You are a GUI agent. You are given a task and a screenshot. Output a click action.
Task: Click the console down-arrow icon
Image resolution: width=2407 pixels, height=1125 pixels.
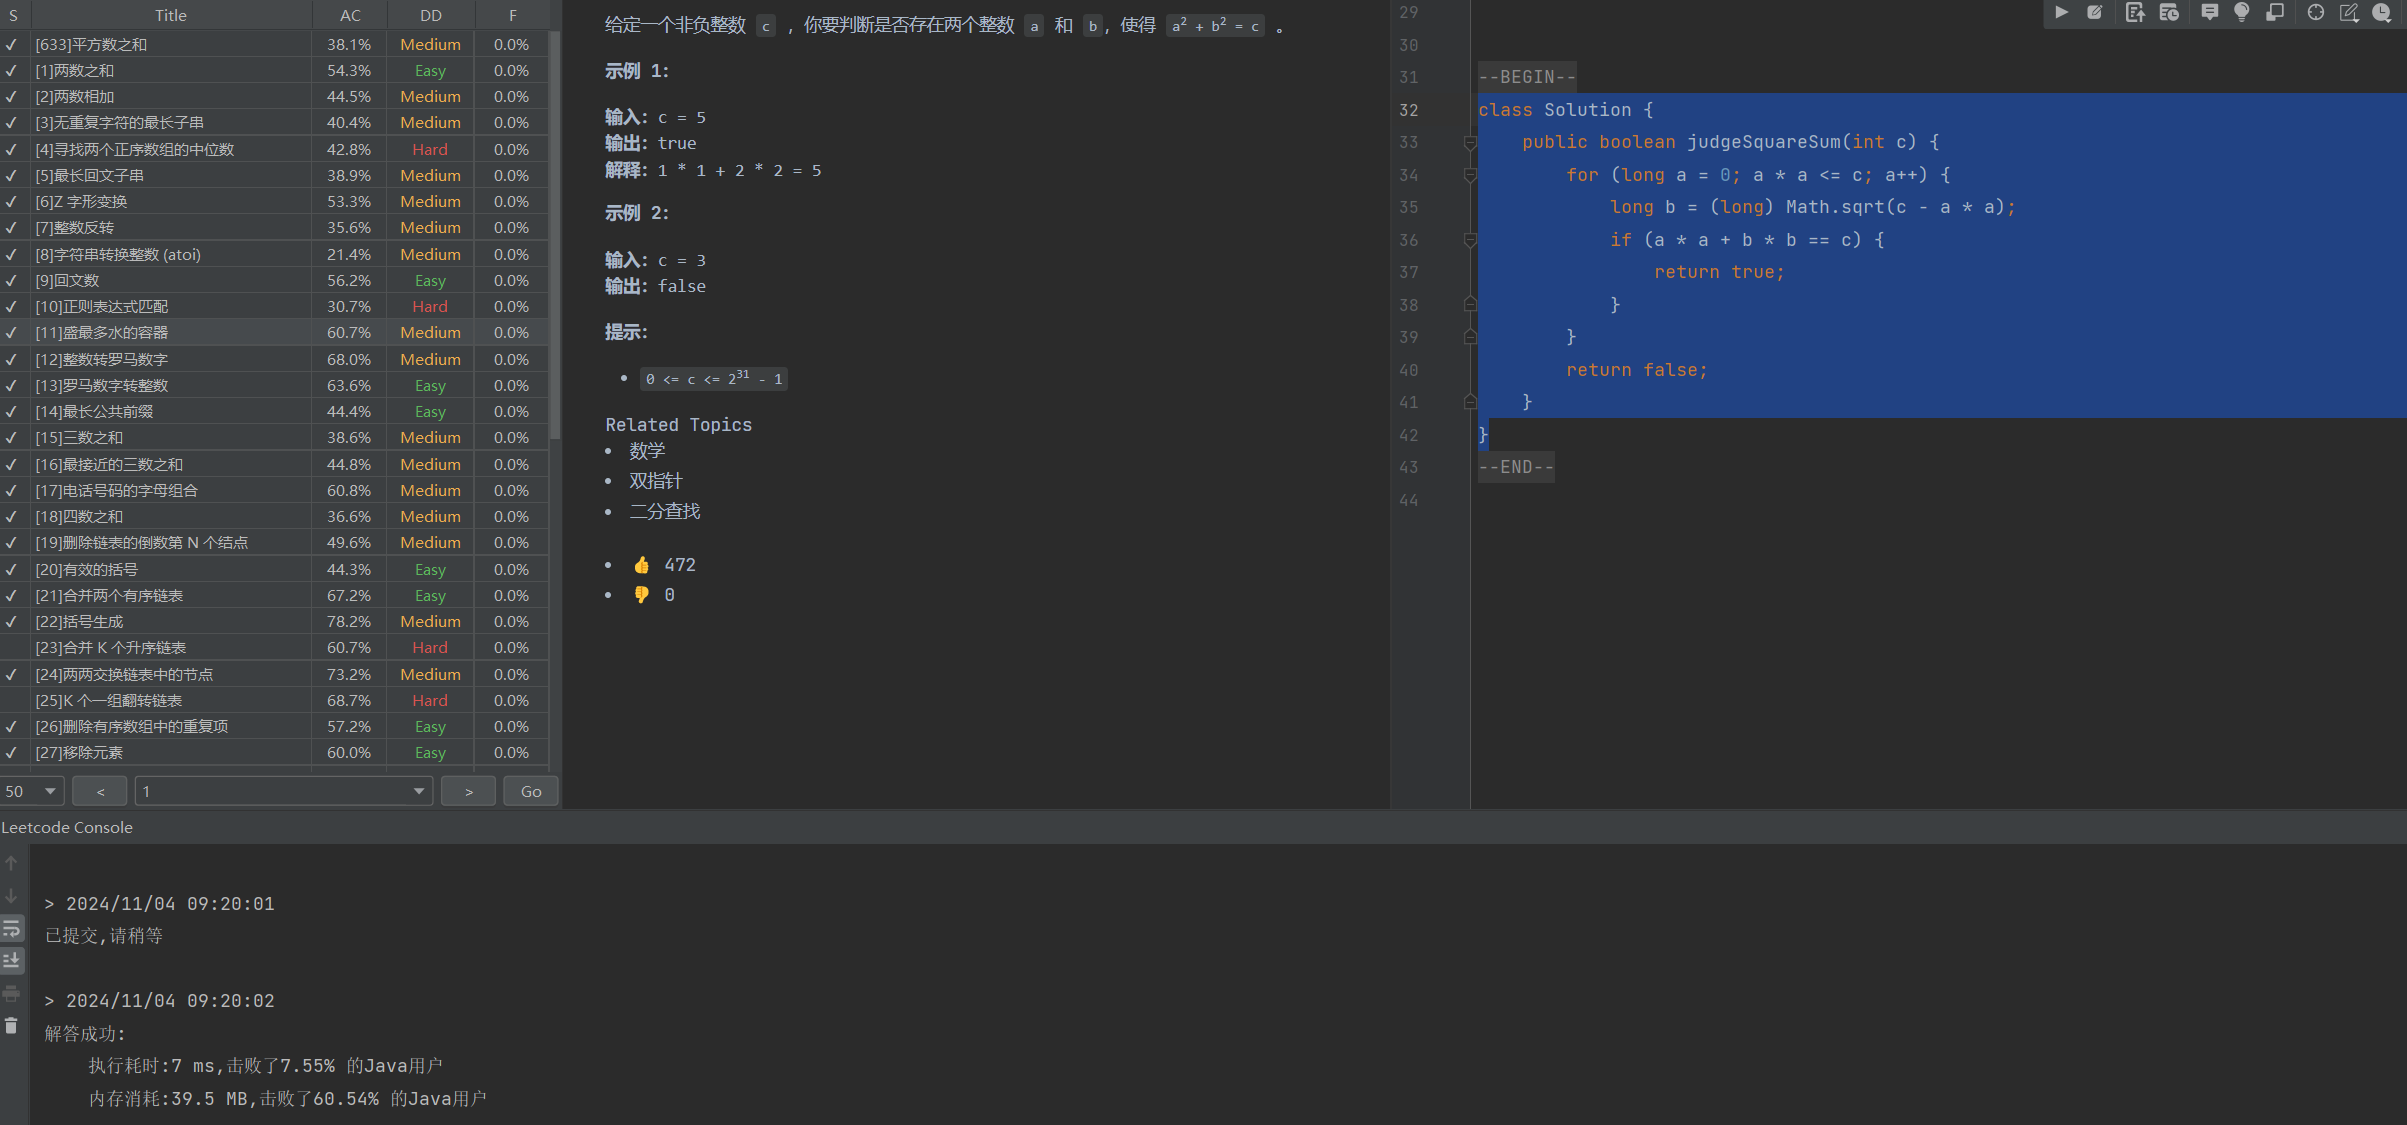11,896
